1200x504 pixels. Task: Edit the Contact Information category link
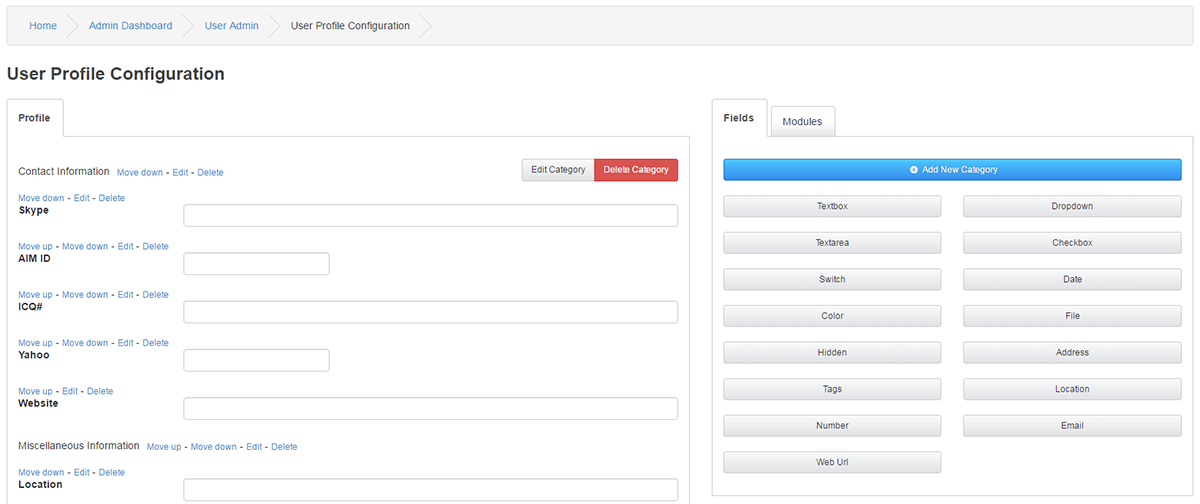click(180, 173)
